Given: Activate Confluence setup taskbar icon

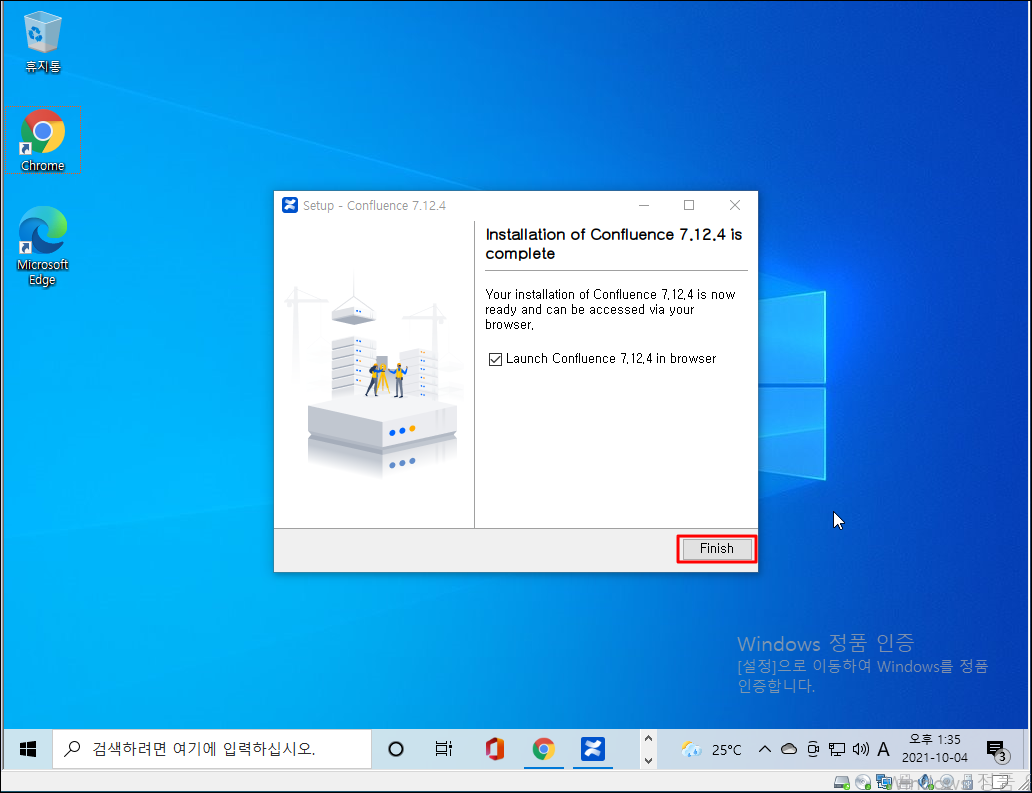Looking at the screenshot, I should point(592,749).
